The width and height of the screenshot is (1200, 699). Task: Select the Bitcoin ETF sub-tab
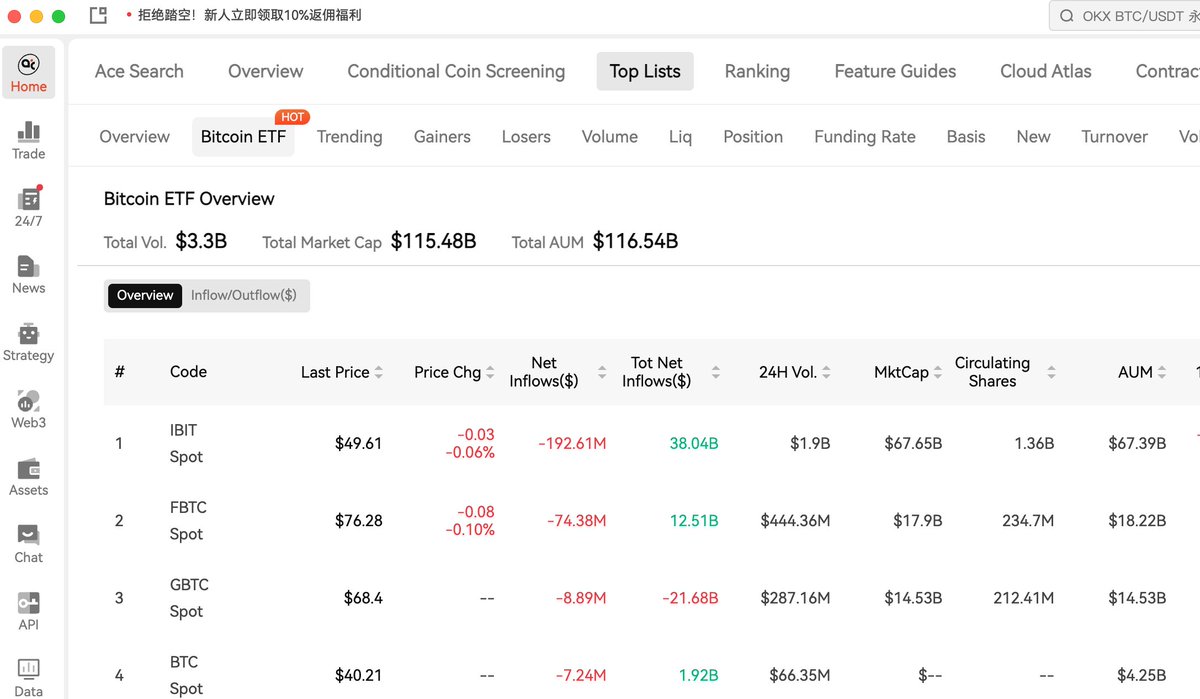tap(244, 137)
